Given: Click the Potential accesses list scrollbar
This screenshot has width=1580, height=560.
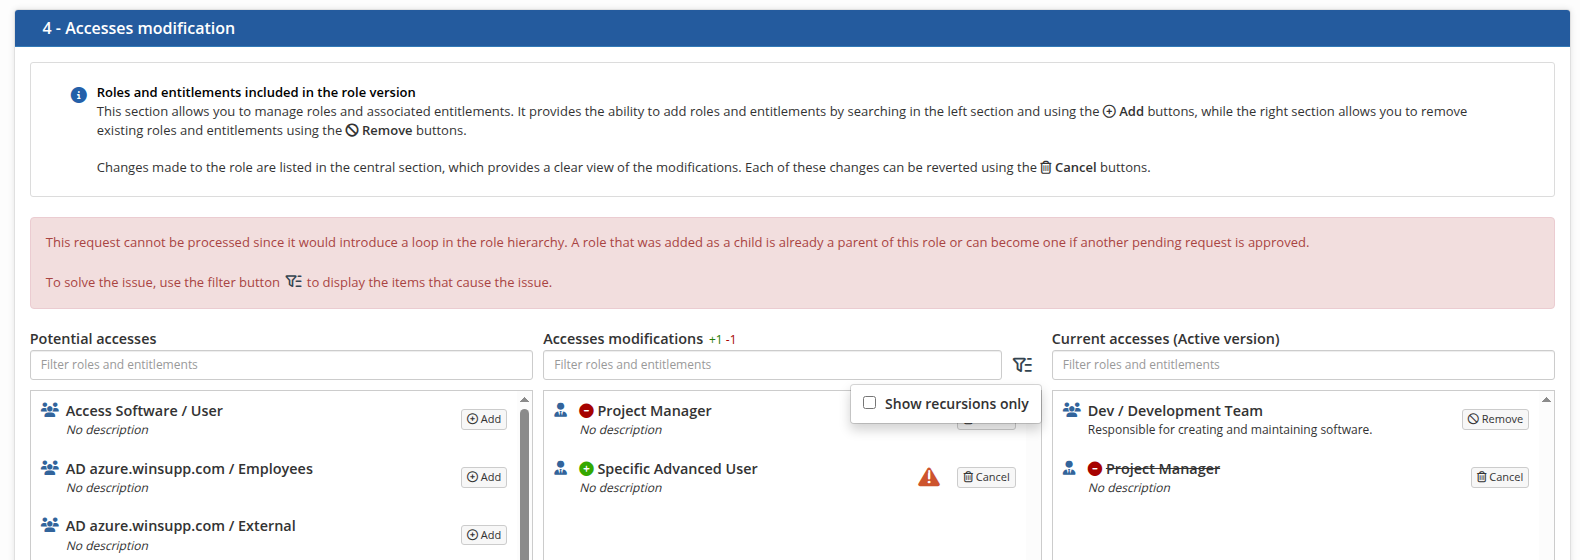Looking at the screenshot, I should pyautogui.click(x=524, y=480).
